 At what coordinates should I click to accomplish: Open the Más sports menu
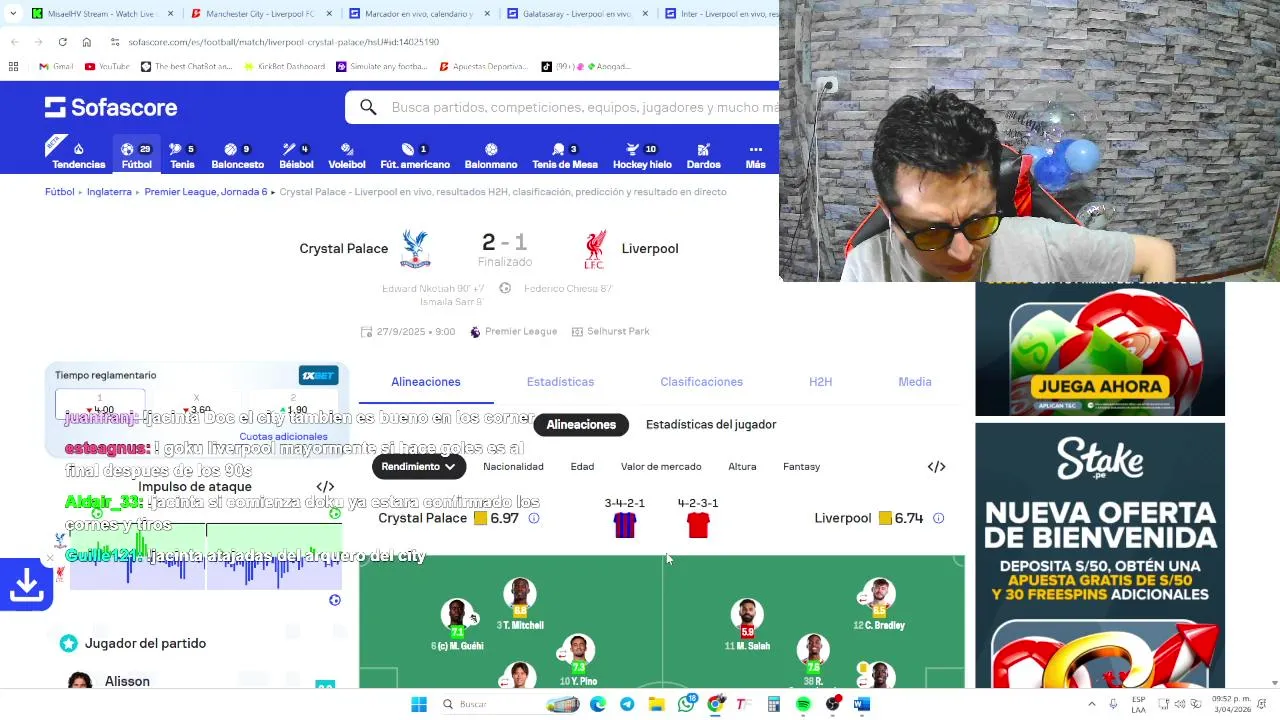coord(755,155)
